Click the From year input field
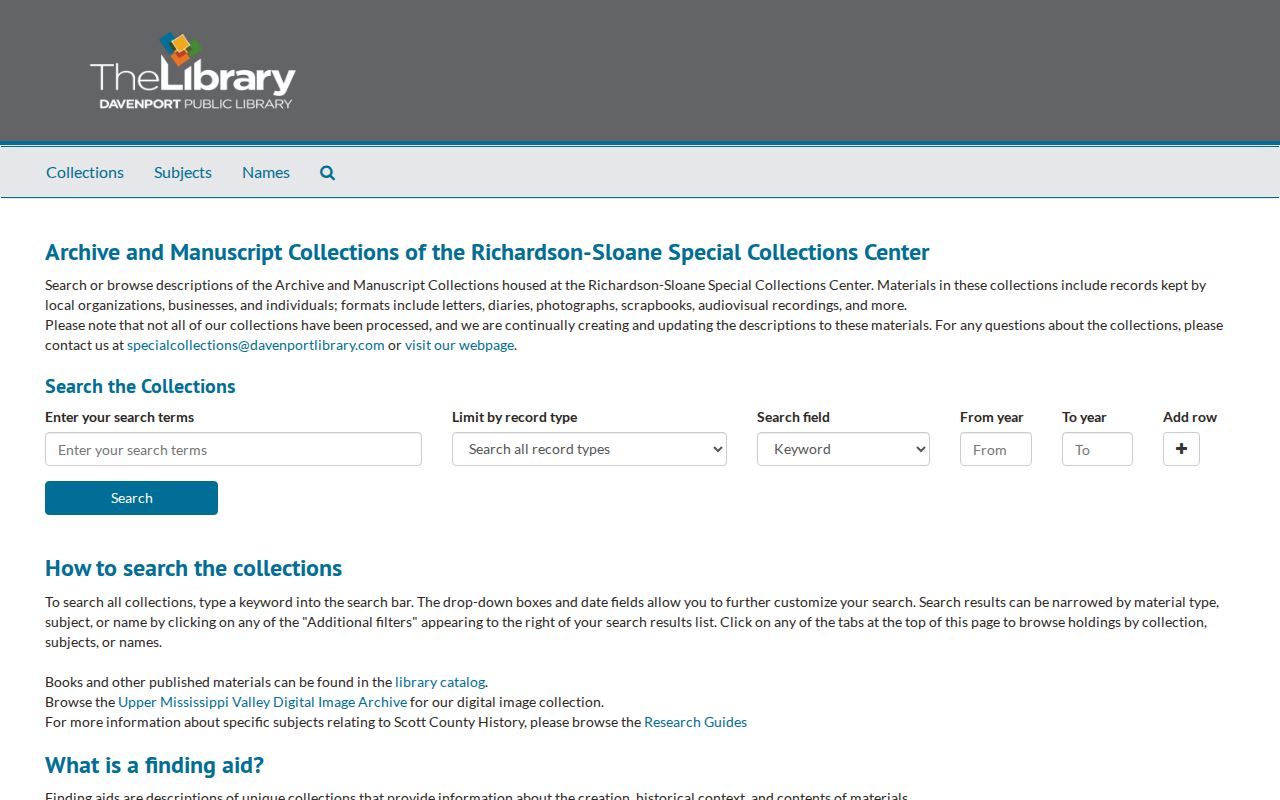The image size is (1280, 800). [995, 449]
